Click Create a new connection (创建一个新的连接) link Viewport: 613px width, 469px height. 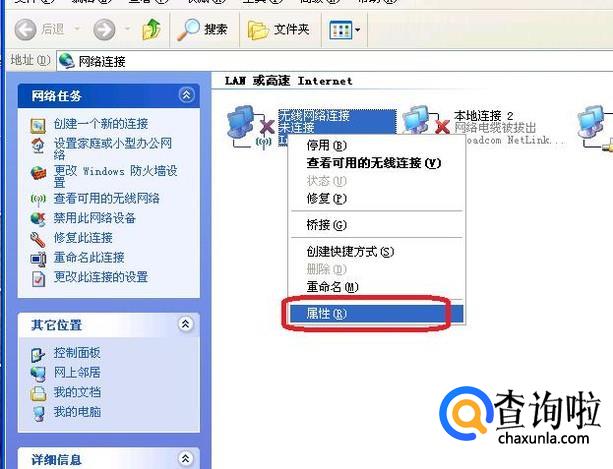click(101, 124)
